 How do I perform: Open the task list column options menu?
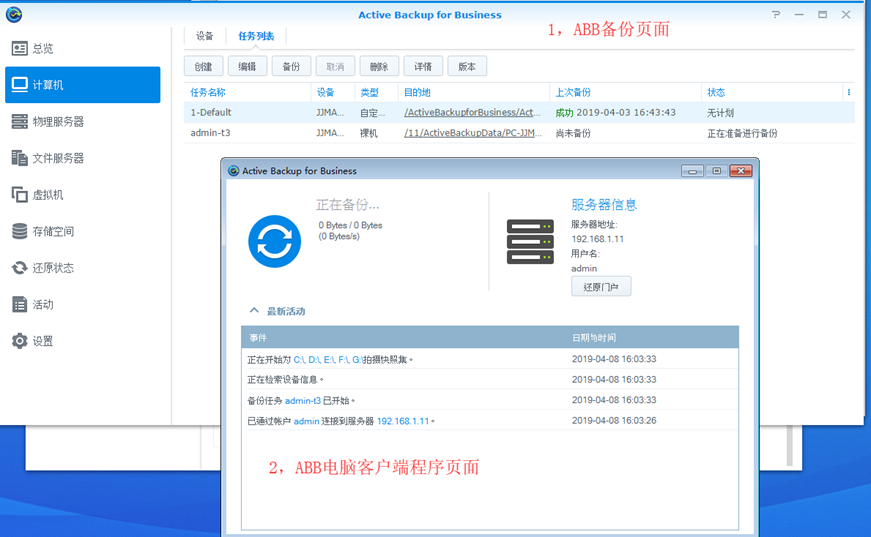point(848,92)
